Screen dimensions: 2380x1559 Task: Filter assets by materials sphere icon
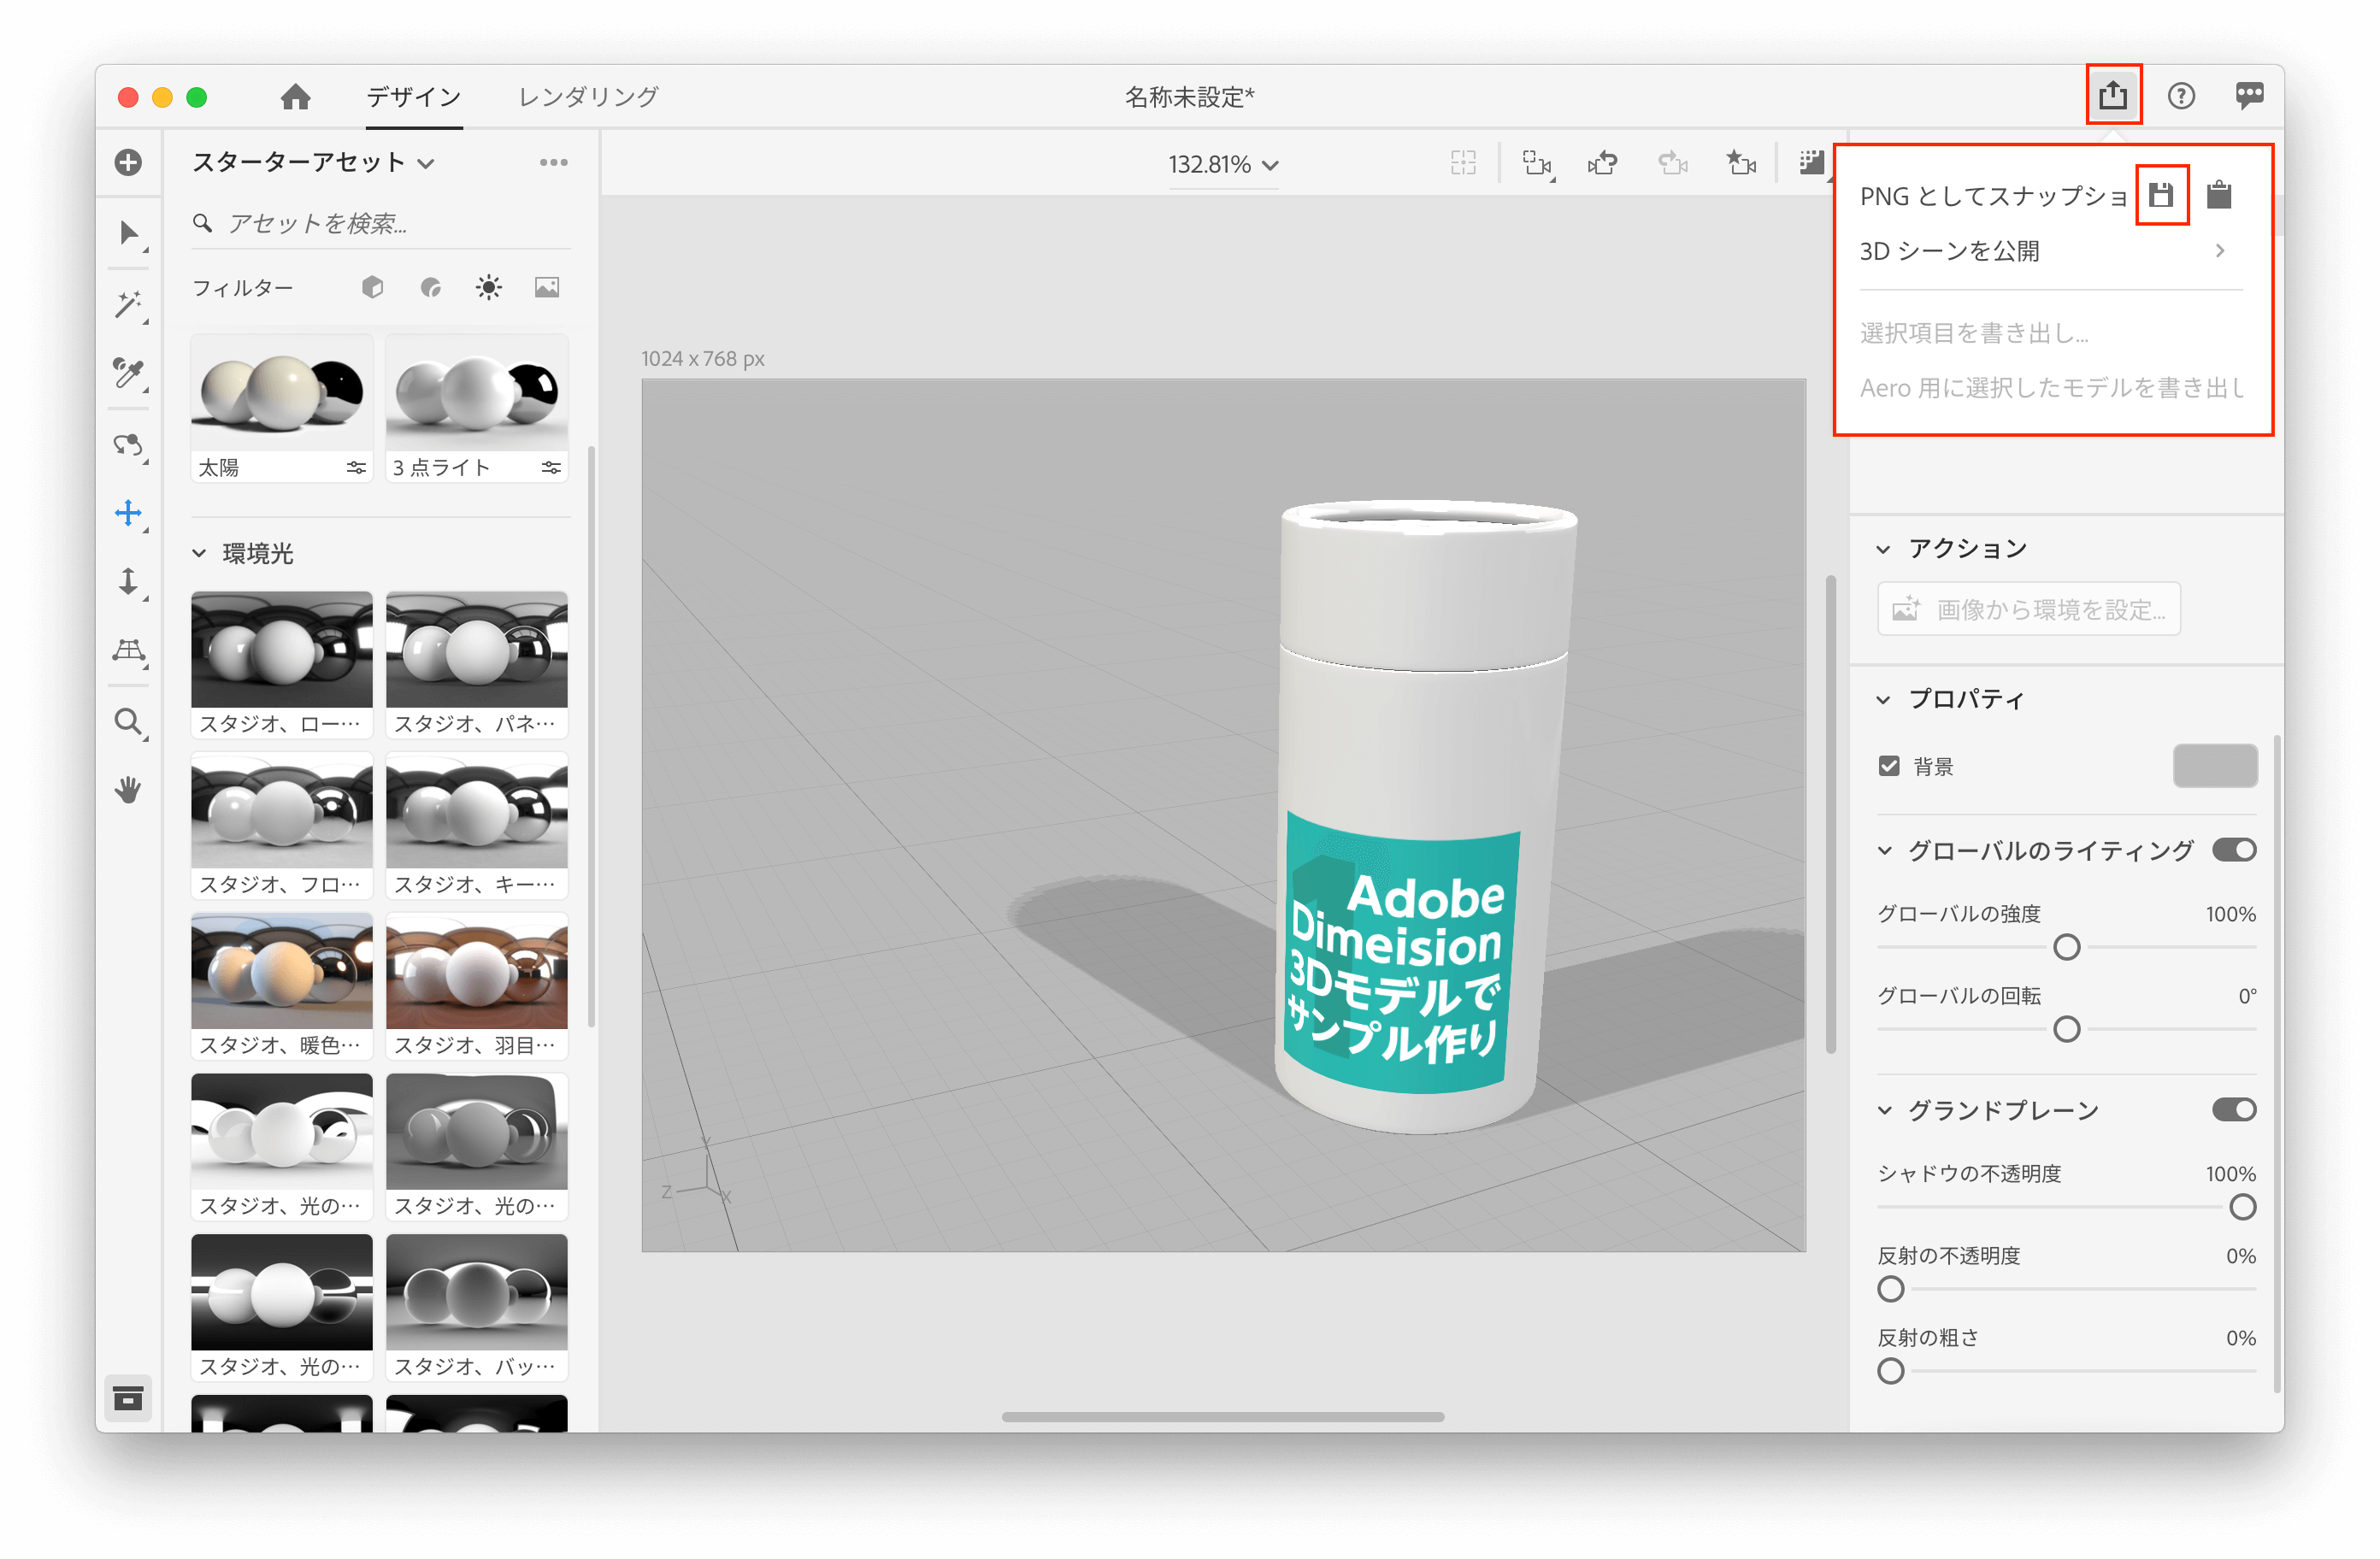click(x=431, y=288)
